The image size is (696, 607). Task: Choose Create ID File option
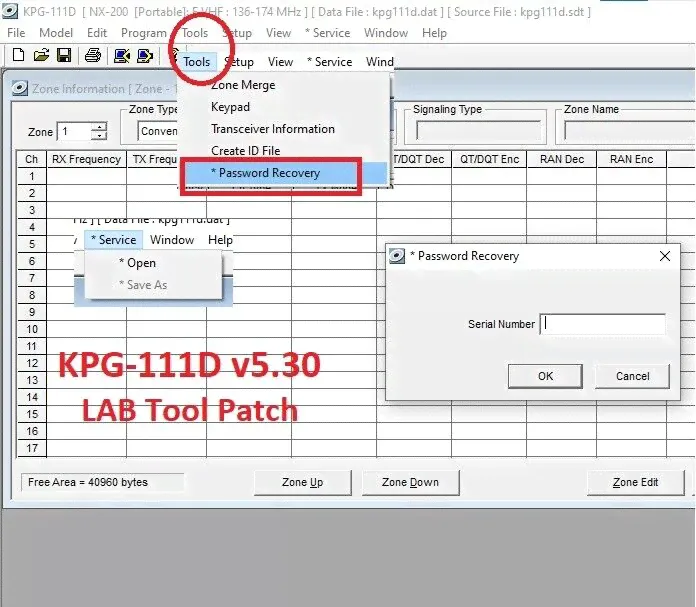[245, 151]
